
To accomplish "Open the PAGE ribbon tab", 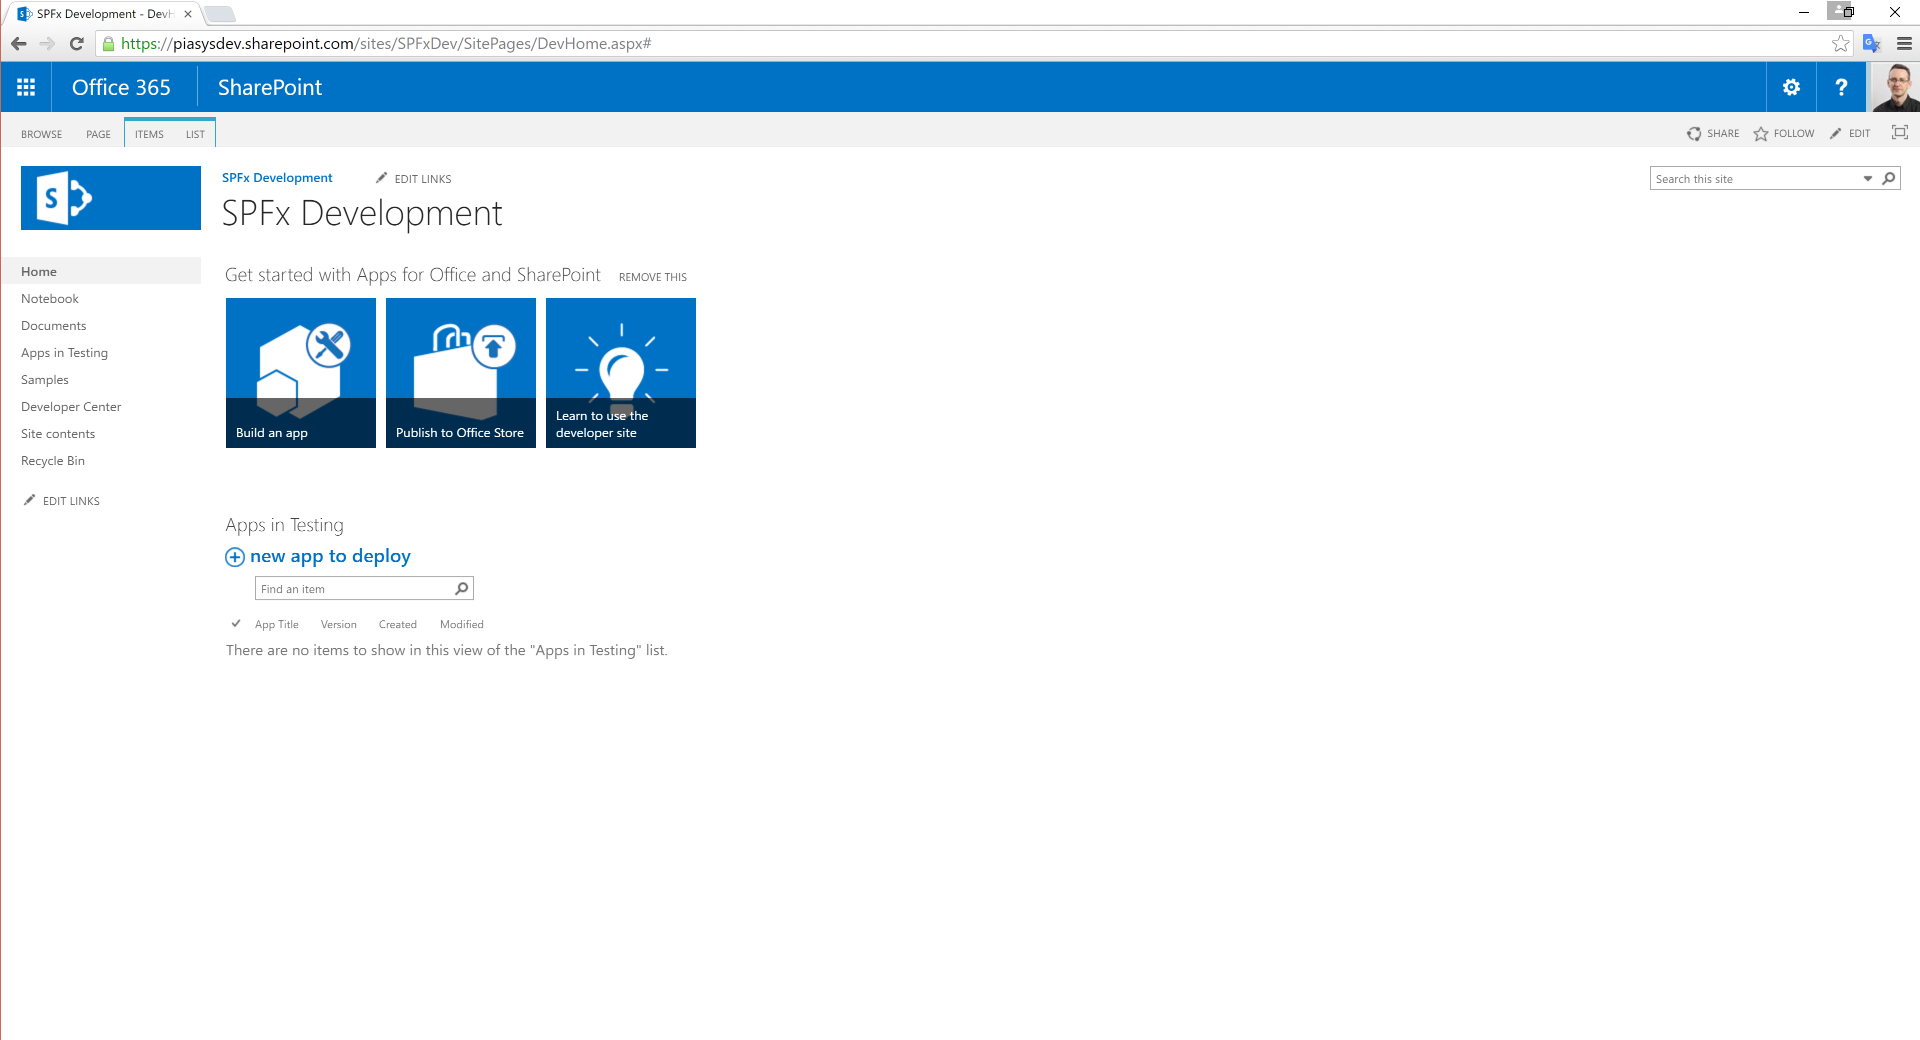I will tap(98, 134).
